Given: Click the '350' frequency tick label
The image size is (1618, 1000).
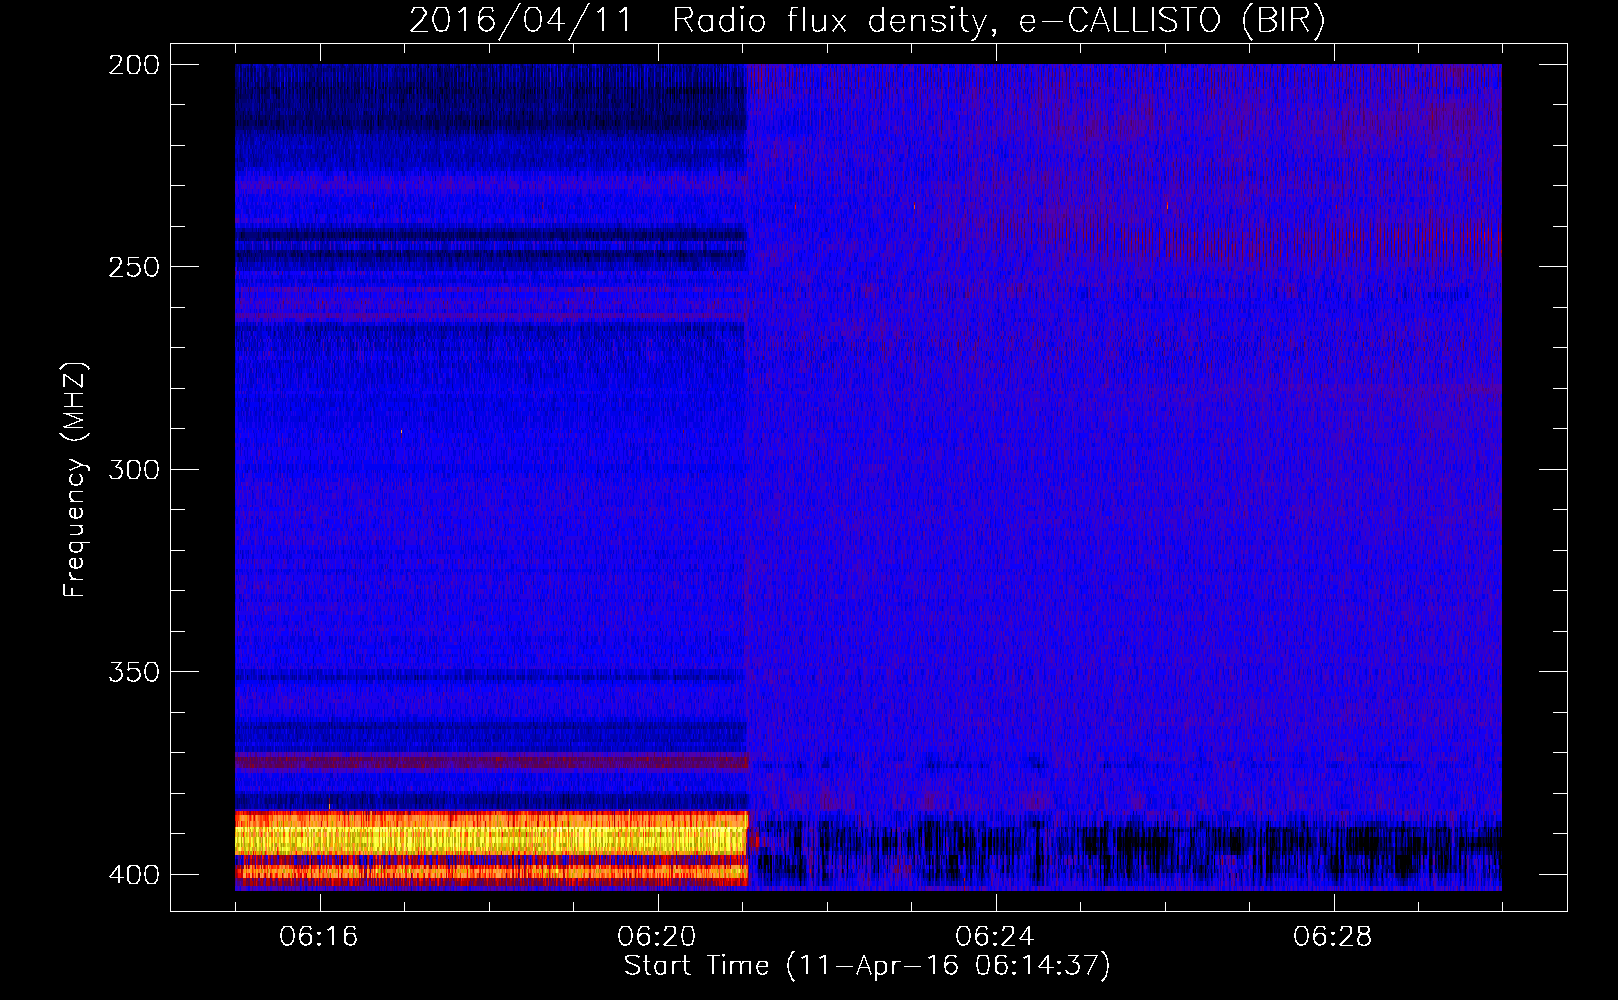Looking at the screenshot, I should (134, 672).
